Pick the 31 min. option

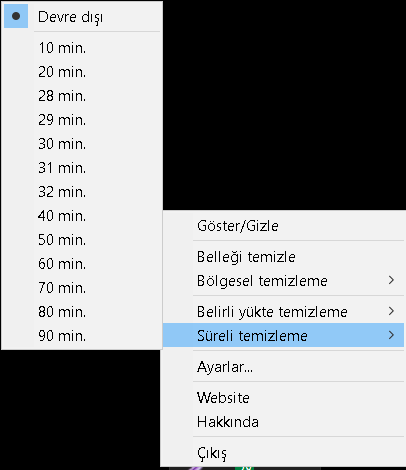(x=82, y=168)
